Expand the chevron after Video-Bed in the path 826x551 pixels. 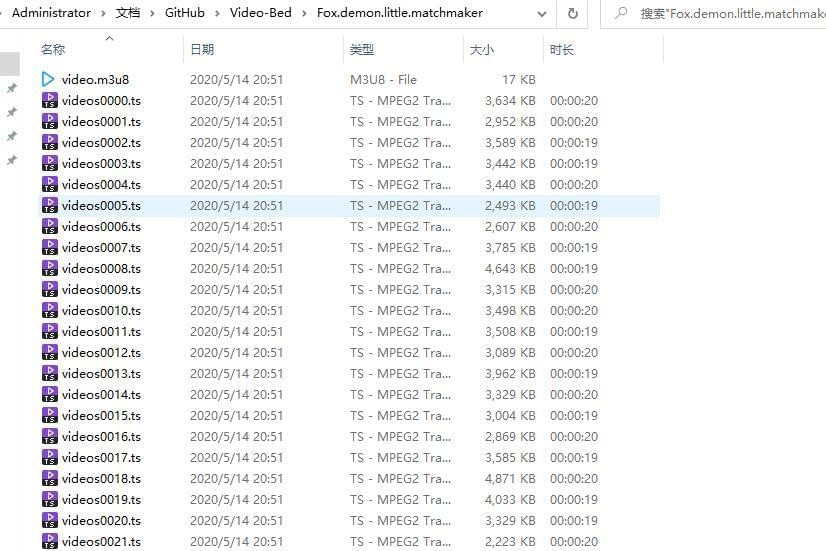click(304, 13)
